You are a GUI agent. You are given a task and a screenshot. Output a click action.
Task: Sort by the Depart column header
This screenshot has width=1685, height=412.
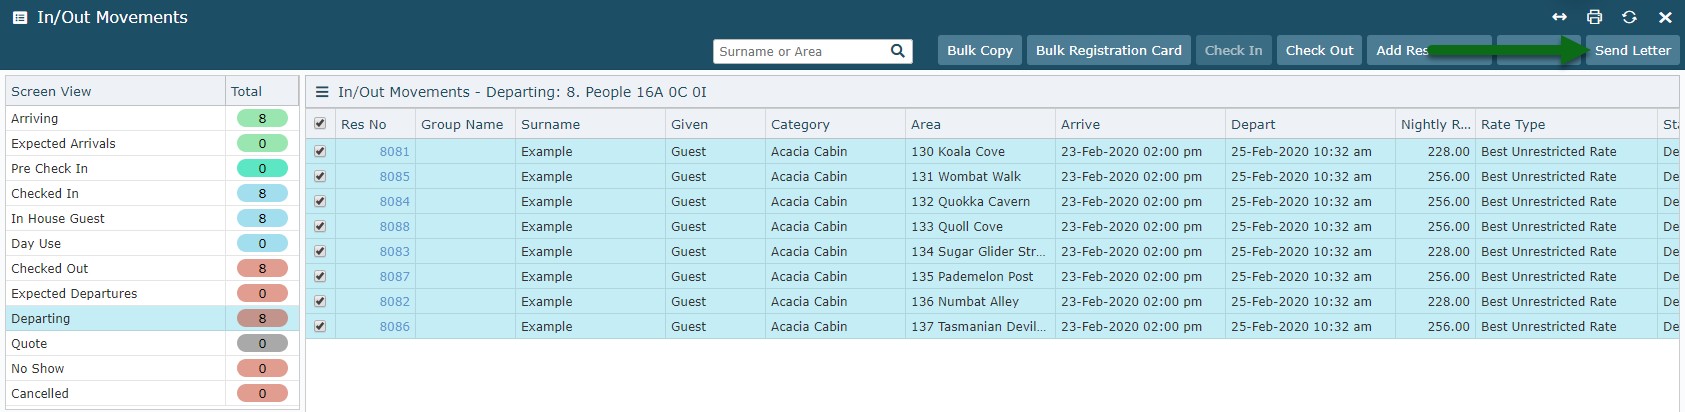coord(1253,124)
